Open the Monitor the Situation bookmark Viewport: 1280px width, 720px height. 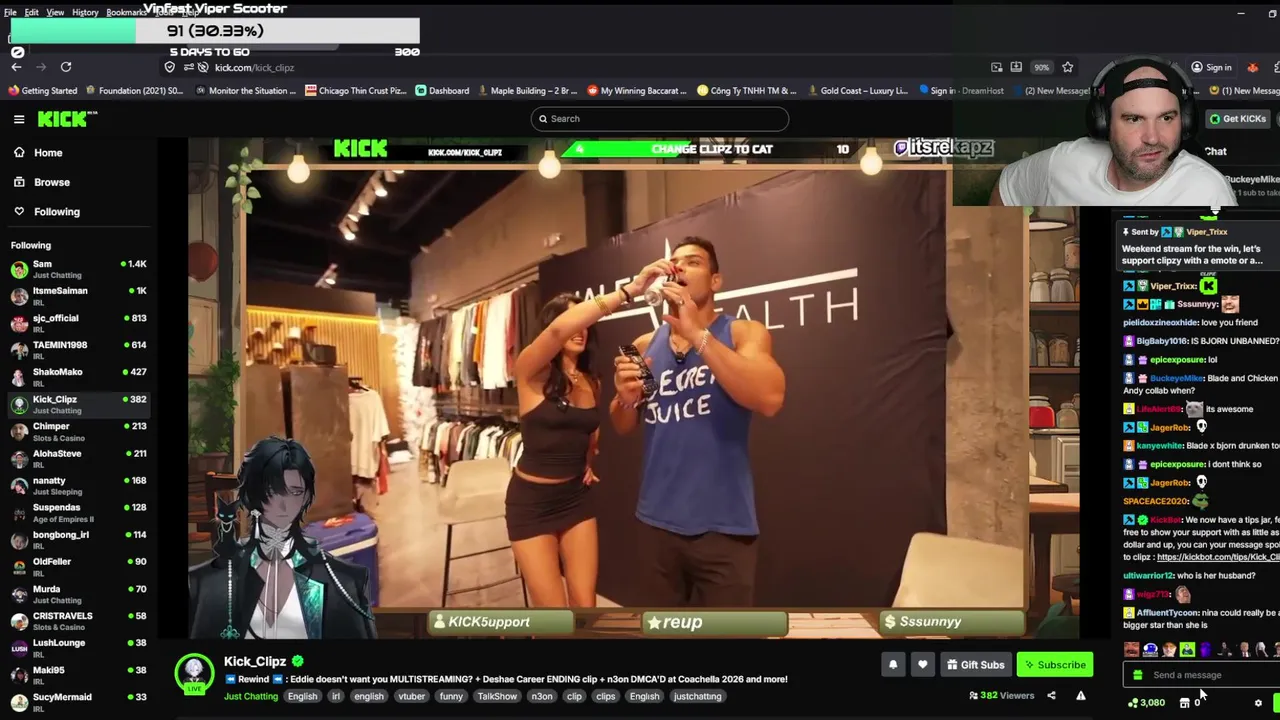coord(245,91)
